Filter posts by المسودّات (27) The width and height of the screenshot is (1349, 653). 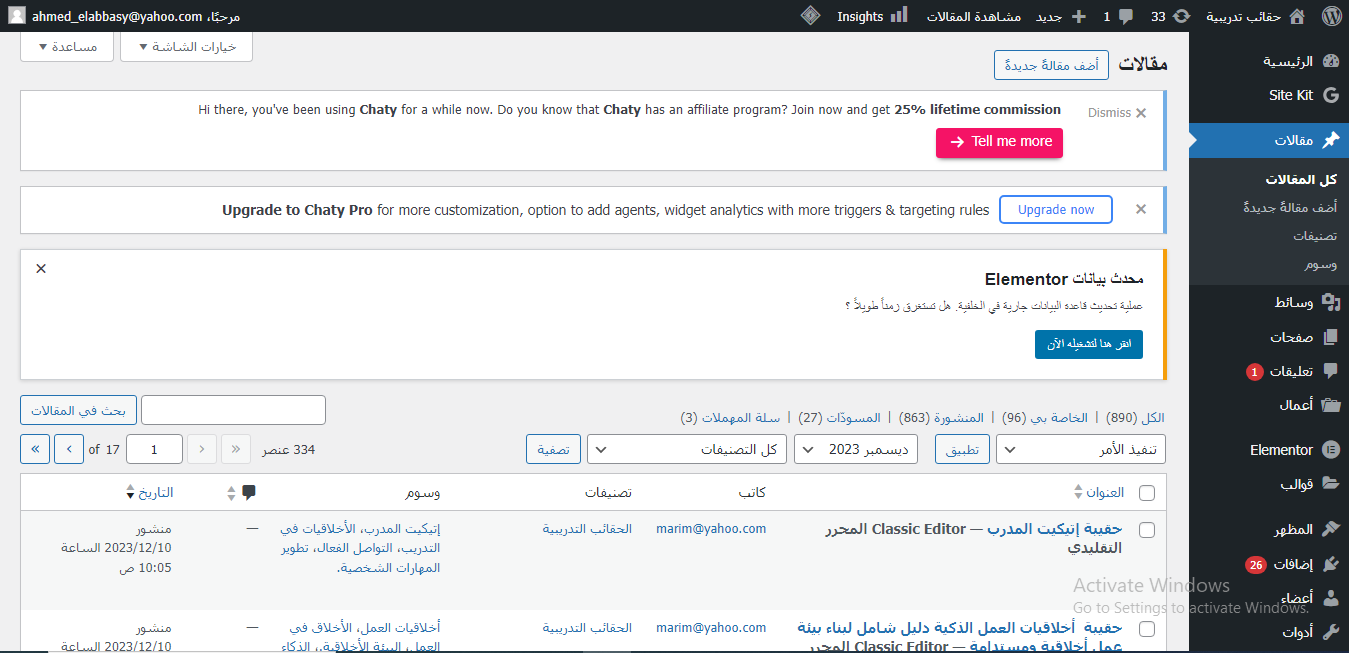point(839,417)
